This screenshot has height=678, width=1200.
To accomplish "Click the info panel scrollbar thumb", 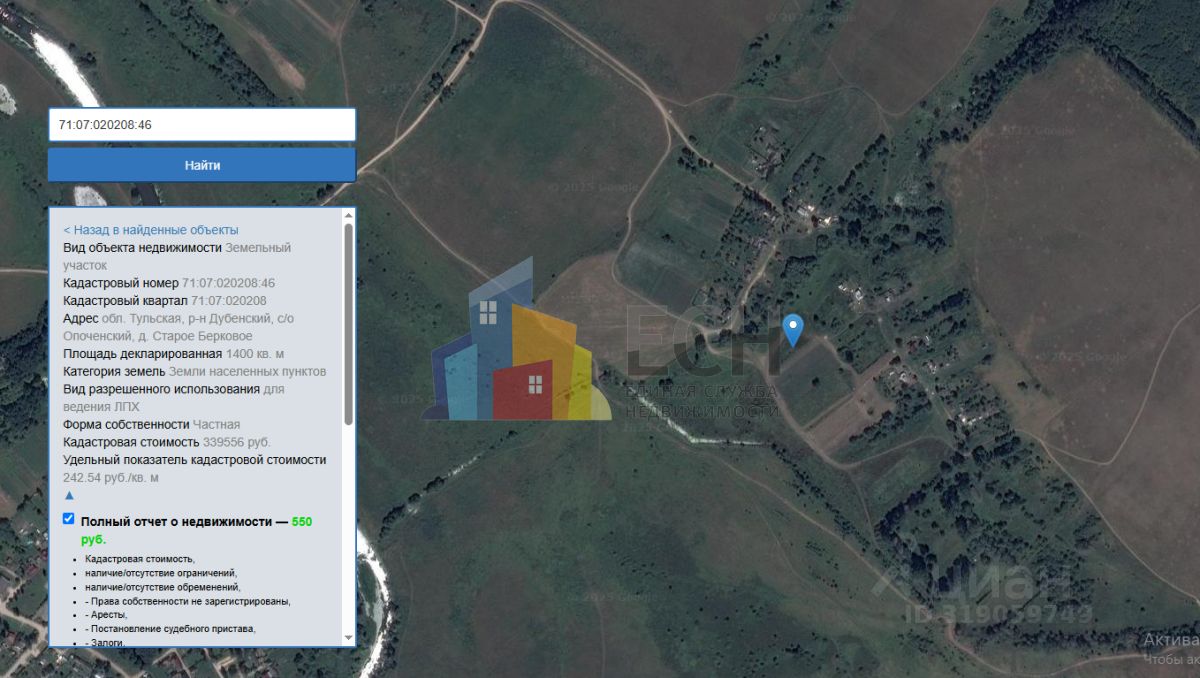I will coord(348,323).
